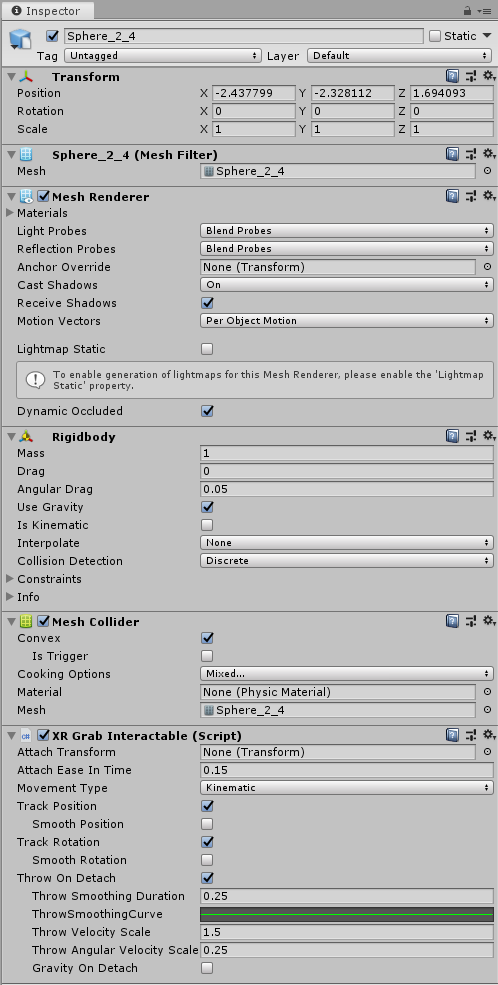
Task: Collapse the Transform component
Action: 11,77
